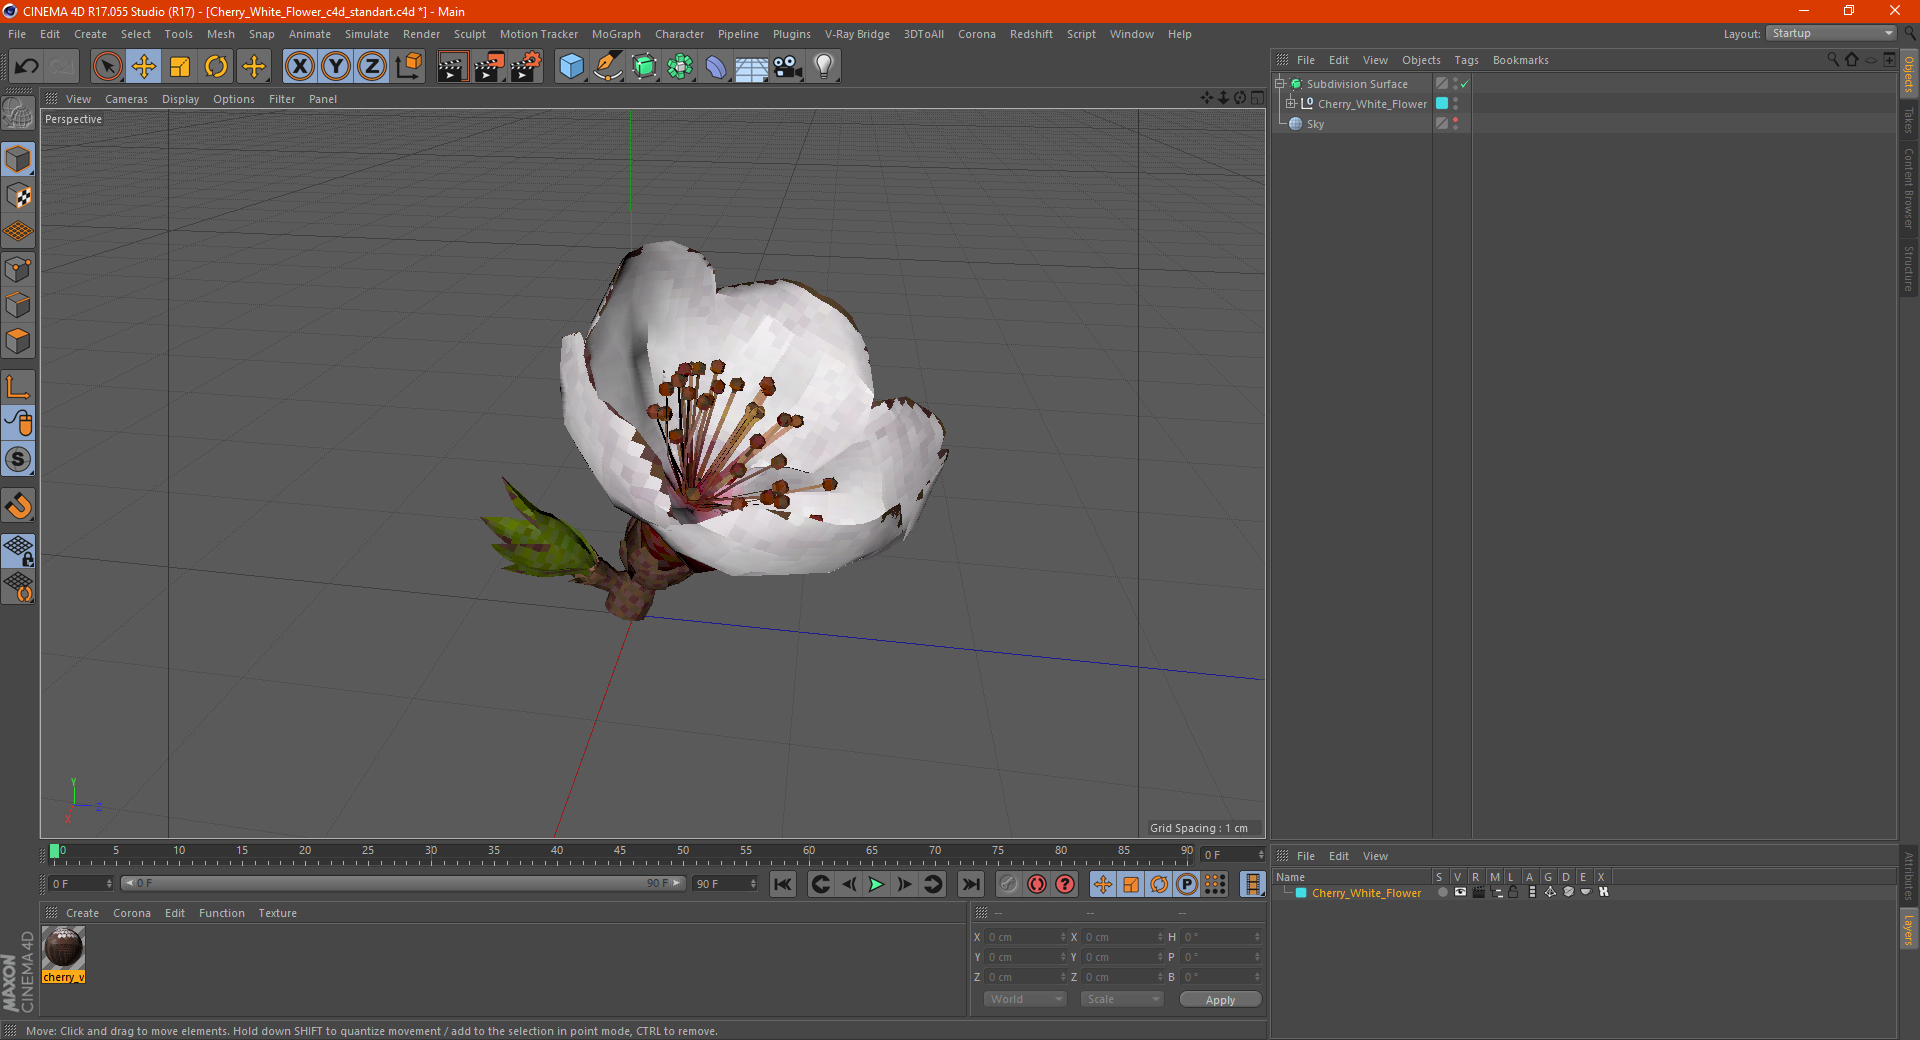Open the array modeling objects icon
Image resolution: width=1920 pixels, height=1040 pixels.
[681, 67]
